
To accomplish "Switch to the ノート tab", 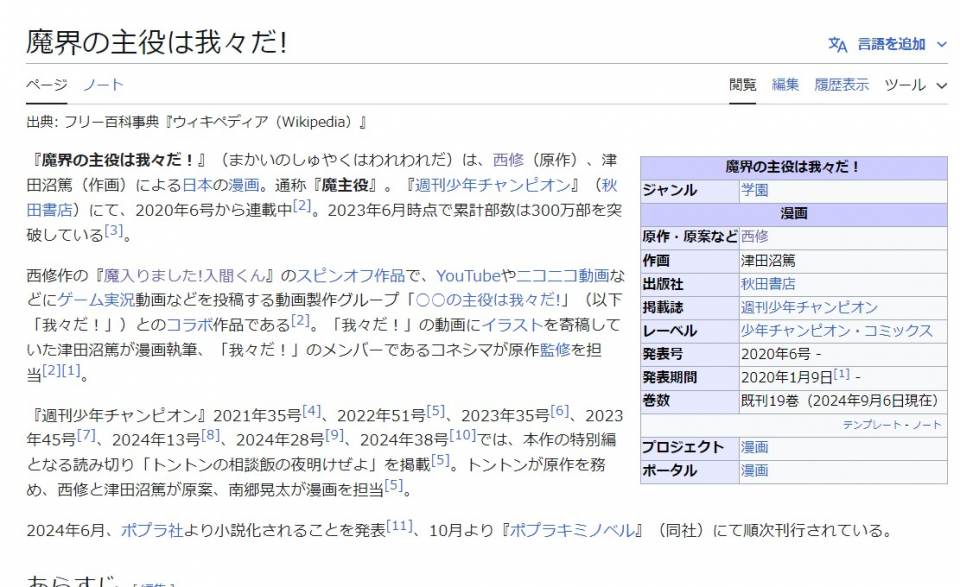I will tap(103, 85).
